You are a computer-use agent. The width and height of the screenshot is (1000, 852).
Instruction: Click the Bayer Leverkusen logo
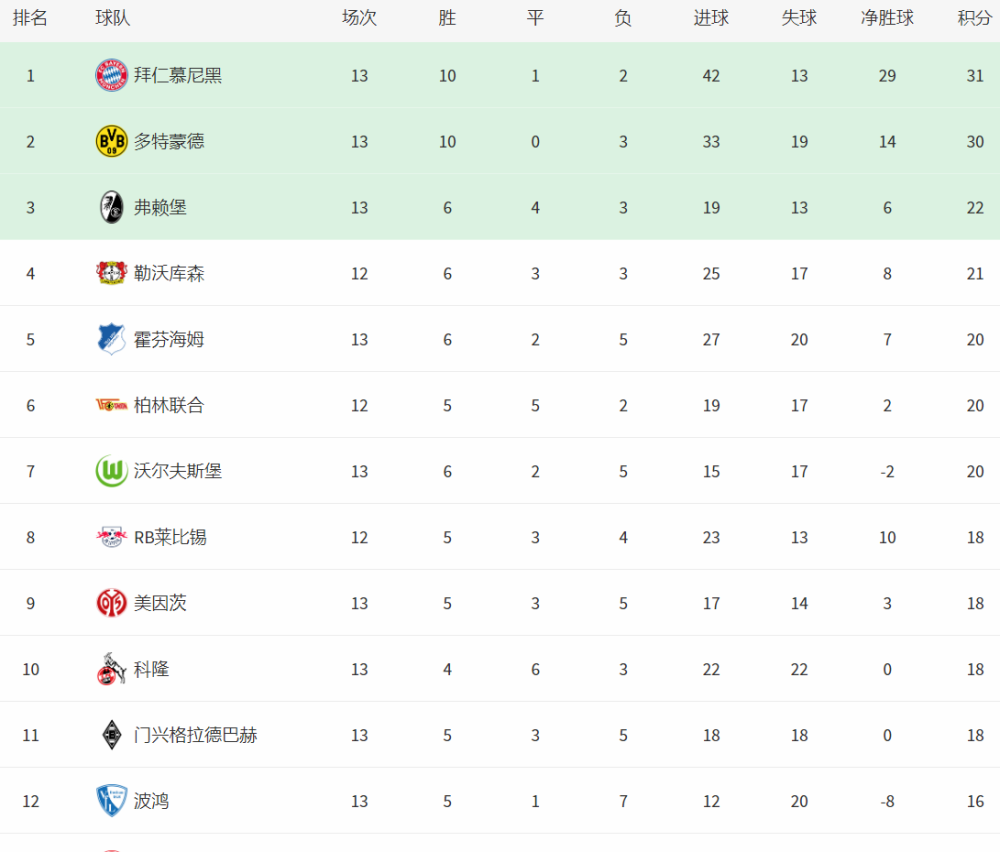tap(112, 273)
